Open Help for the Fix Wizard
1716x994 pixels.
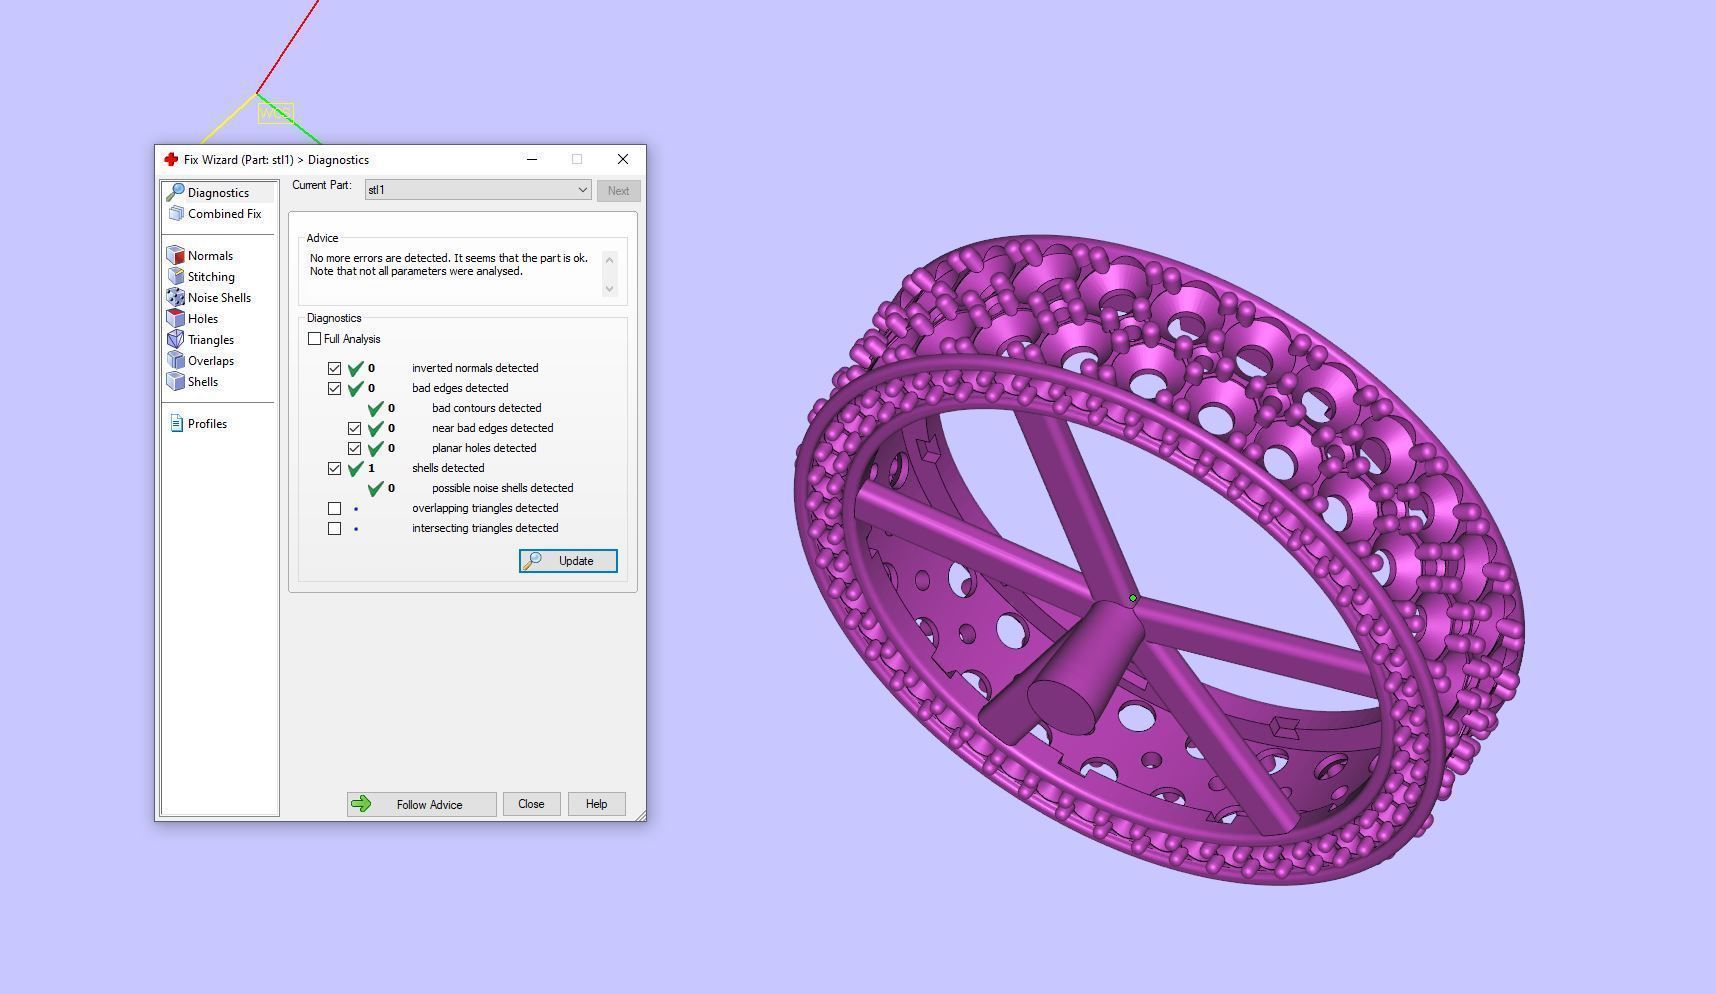(x=596, y=804)
